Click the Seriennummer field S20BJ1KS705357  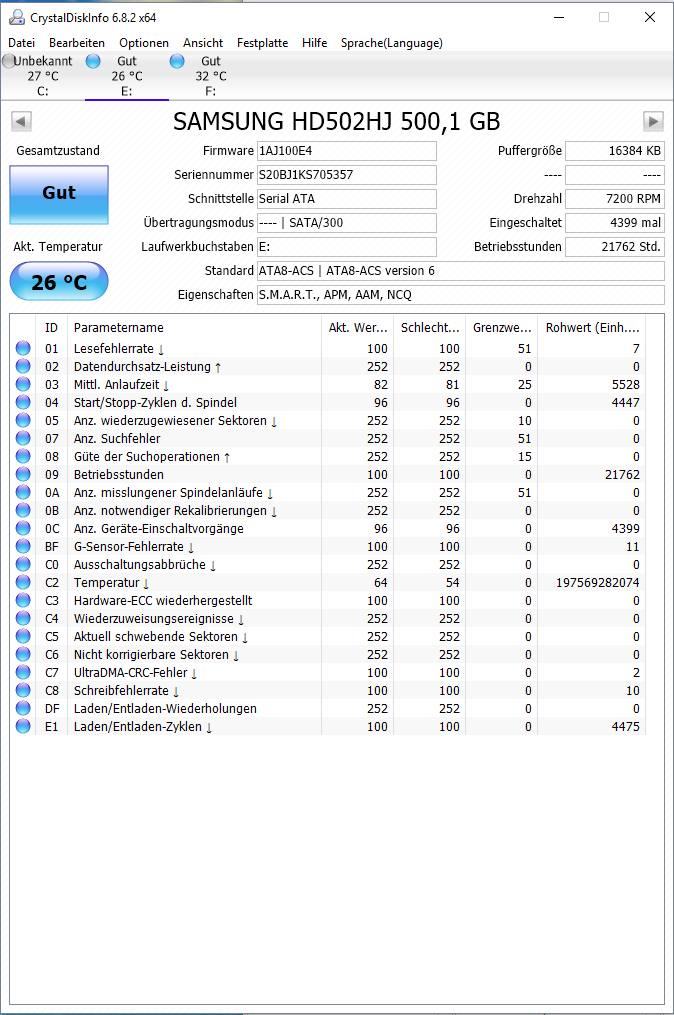coord(346,175)
